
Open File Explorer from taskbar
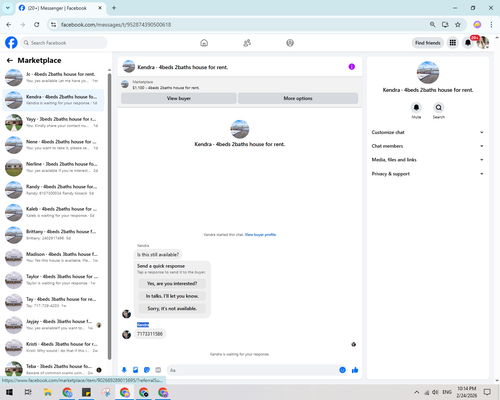pyautogui.click(x=48, y=392)
